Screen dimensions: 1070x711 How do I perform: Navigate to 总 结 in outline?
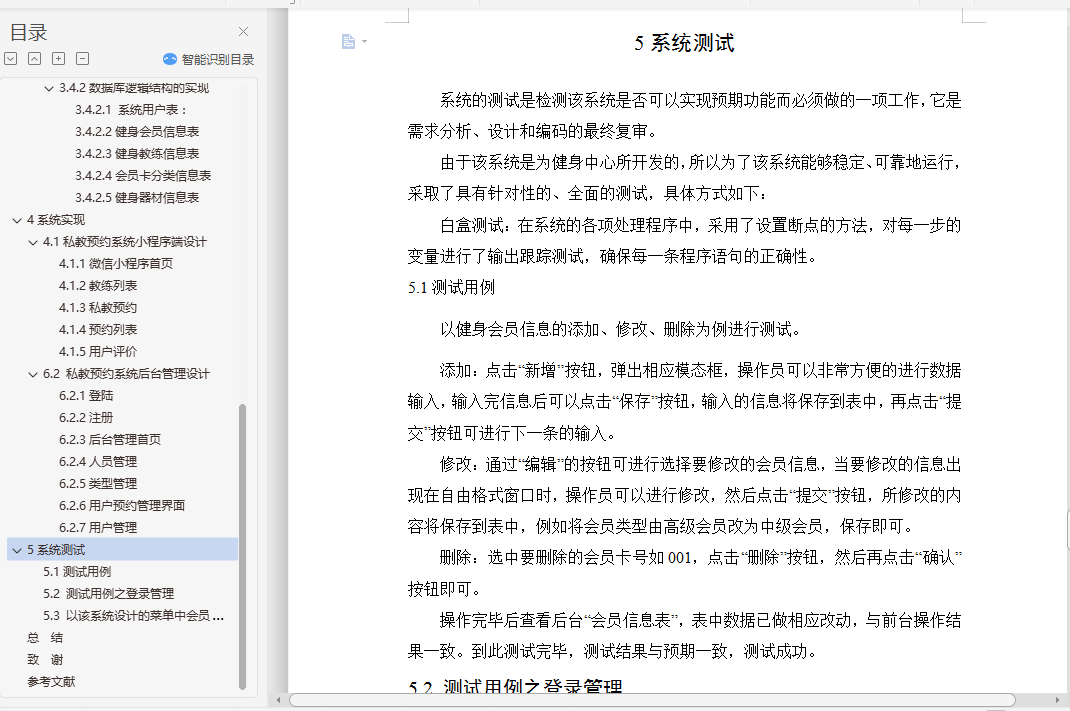click(45, 638)
